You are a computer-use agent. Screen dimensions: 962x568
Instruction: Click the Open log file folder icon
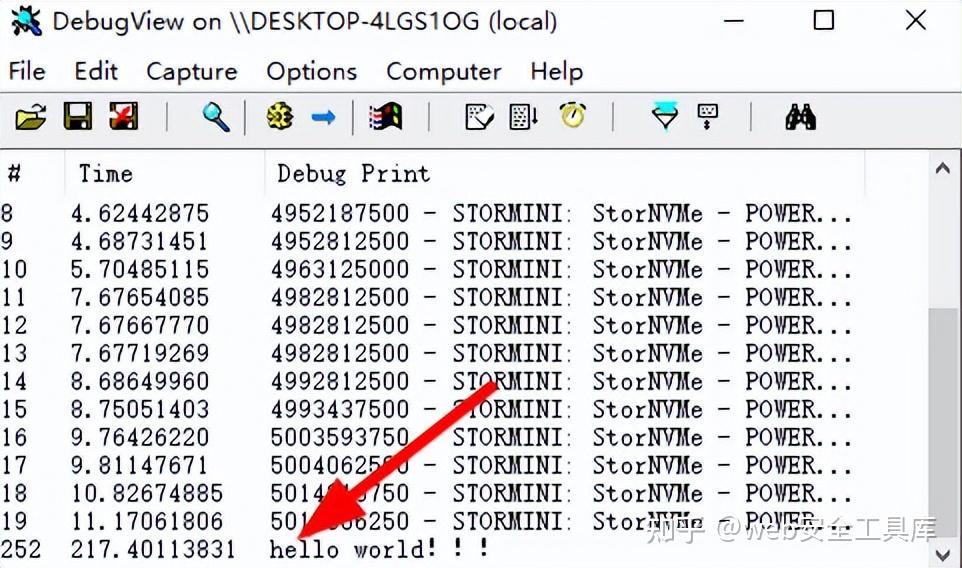click(31, 117)
